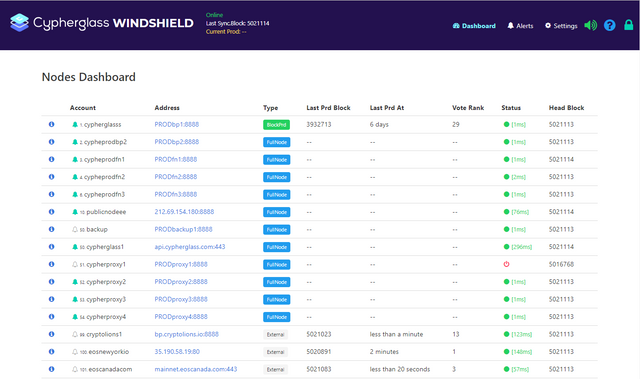Select last produced block value 3932713
This screenshot has width=640, height=379.
(x=318, y=124)
